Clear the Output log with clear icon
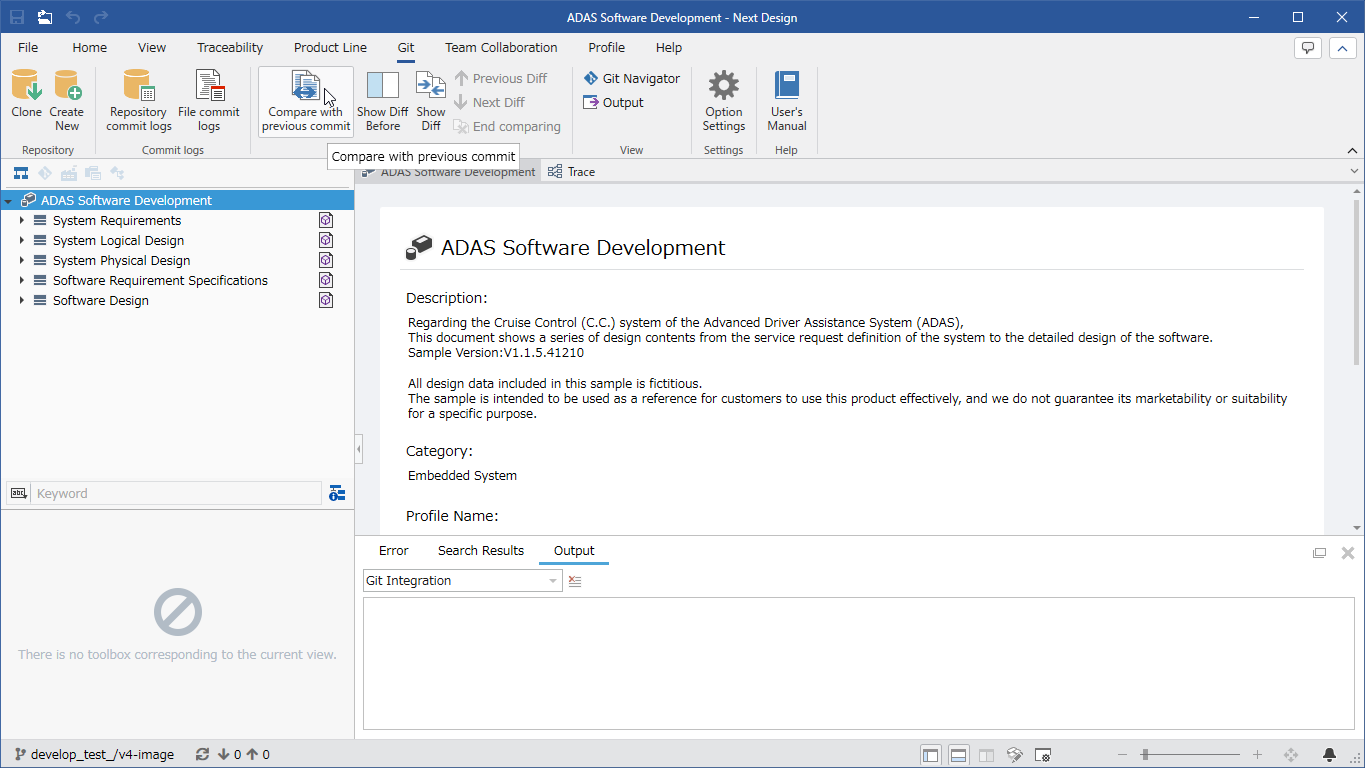This screenshot has width=1365, height=768. (575, 581)
